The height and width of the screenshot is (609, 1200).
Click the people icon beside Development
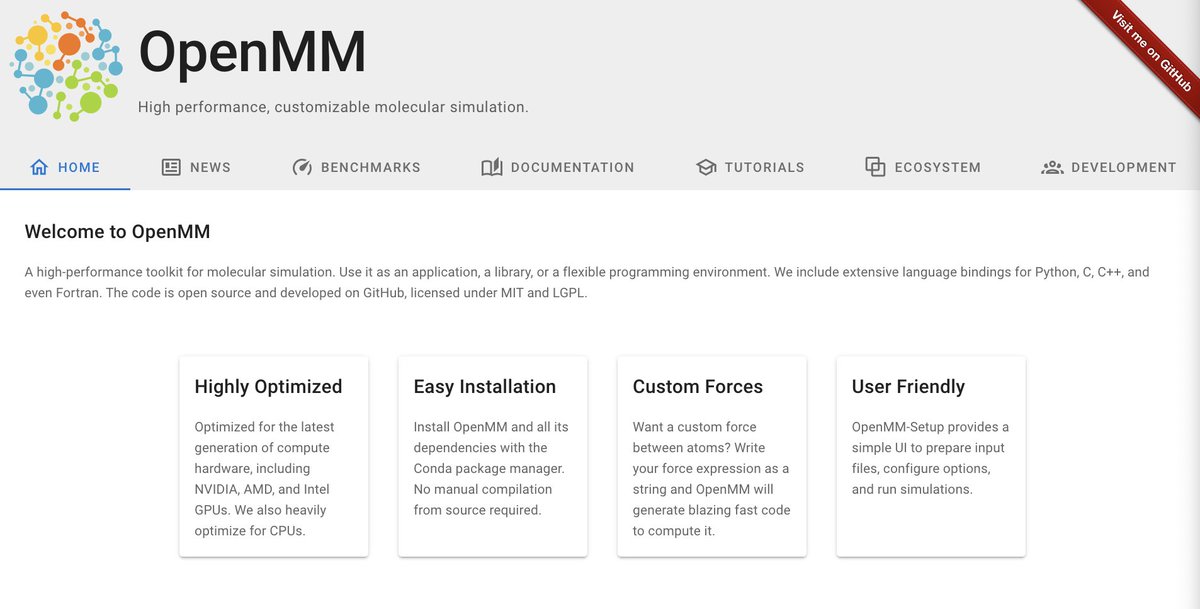point(1052,167)
